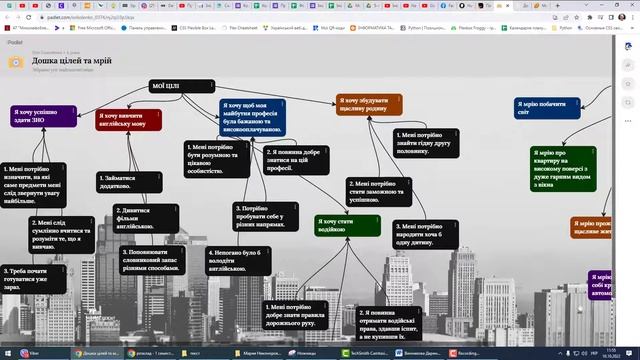Viewport: 640px width, 360px height.
Task: Show hidden system tray icons chevron
Action: (560, 353)
